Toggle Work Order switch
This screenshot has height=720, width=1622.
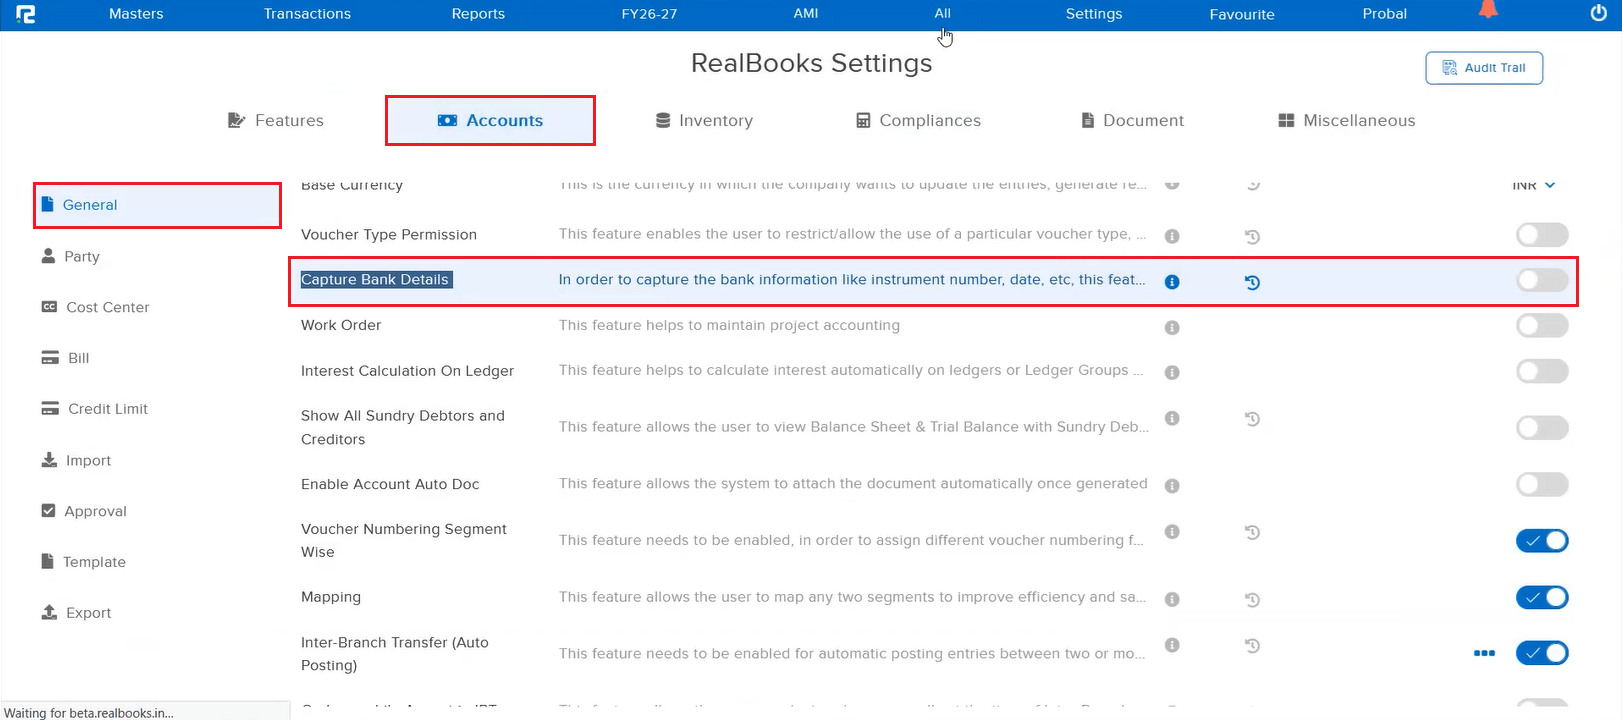(x=1542, y=325)
